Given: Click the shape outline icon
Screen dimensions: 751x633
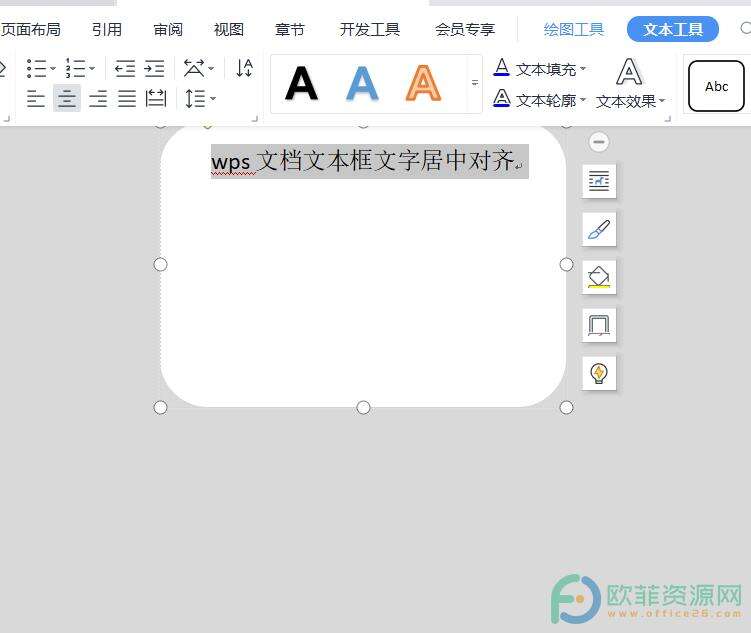Looking at the screenshot, I should pos(599,326).
